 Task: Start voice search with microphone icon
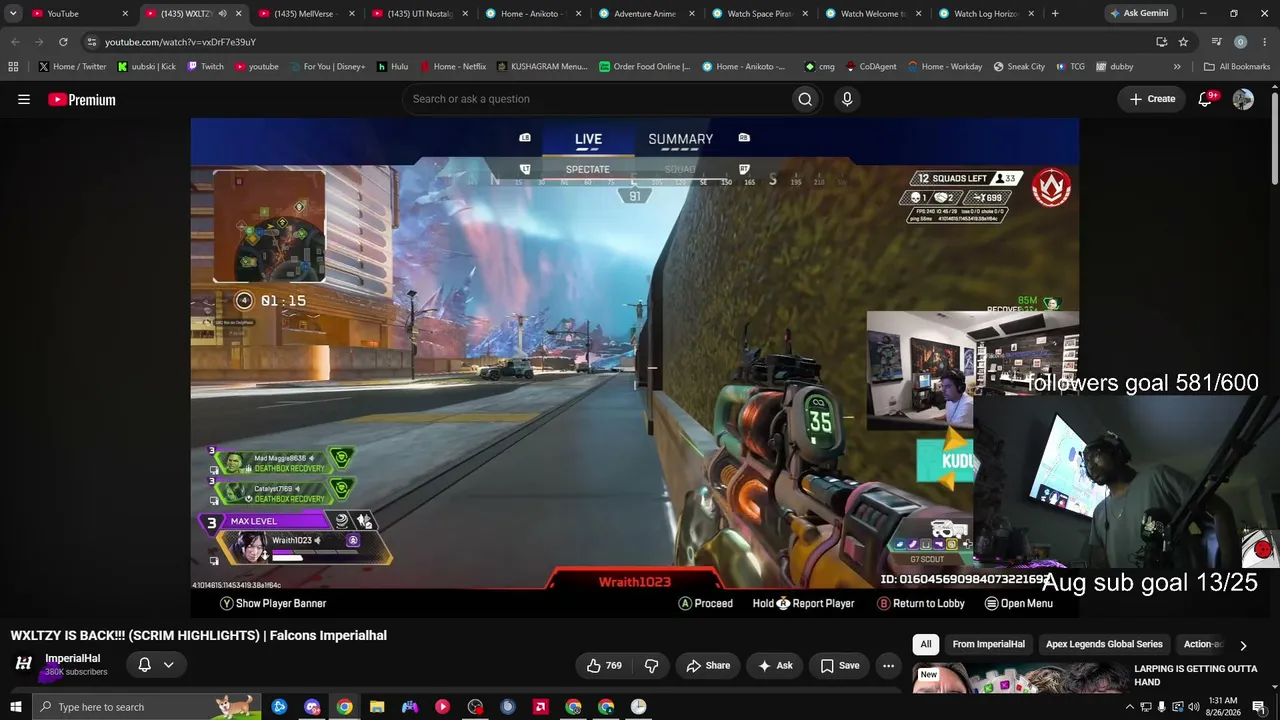[x=847, y=99]
